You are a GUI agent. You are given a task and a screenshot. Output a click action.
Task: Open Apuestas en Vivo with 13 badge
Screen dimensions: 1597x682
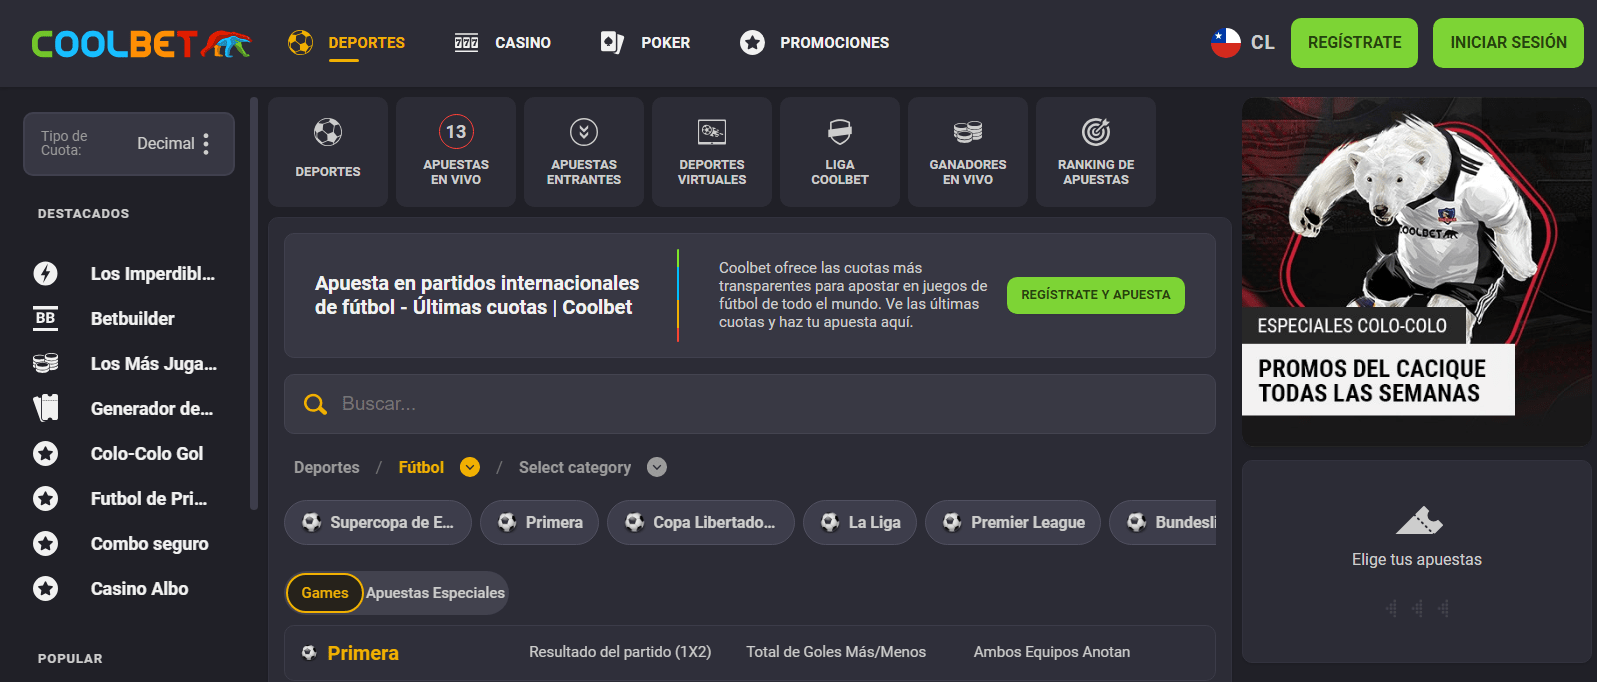coord(456,152)
